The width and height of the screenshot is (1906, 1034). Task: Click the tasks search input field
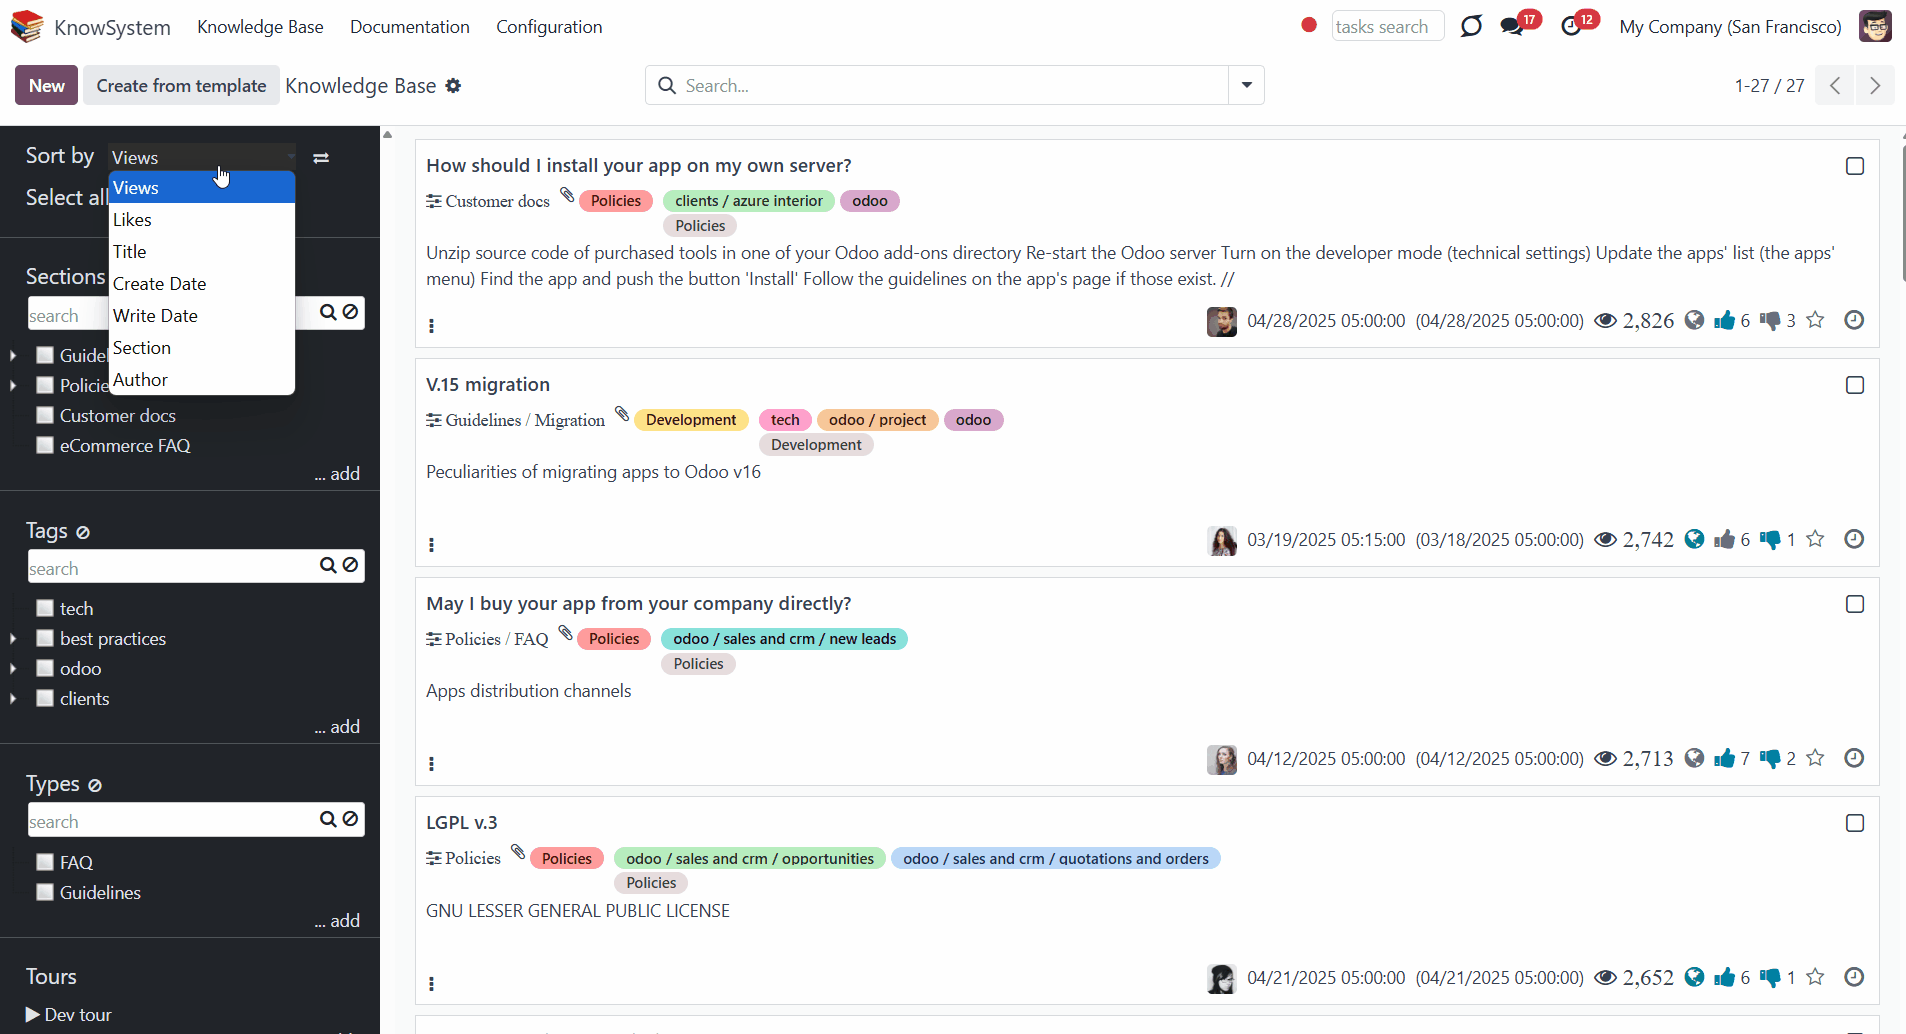[x=1387, y=27]
